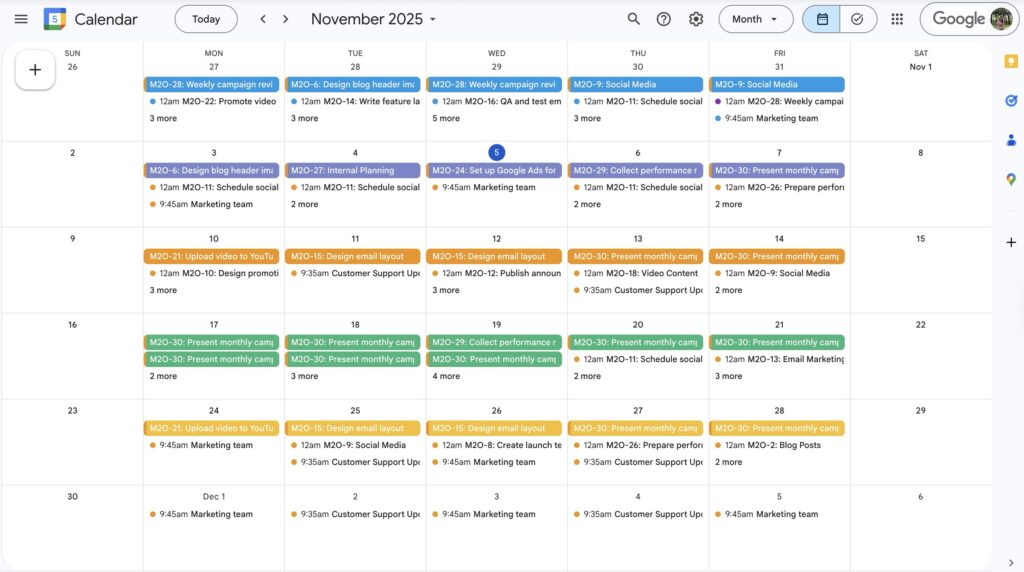Open highlighted date 5

point(496,152)
